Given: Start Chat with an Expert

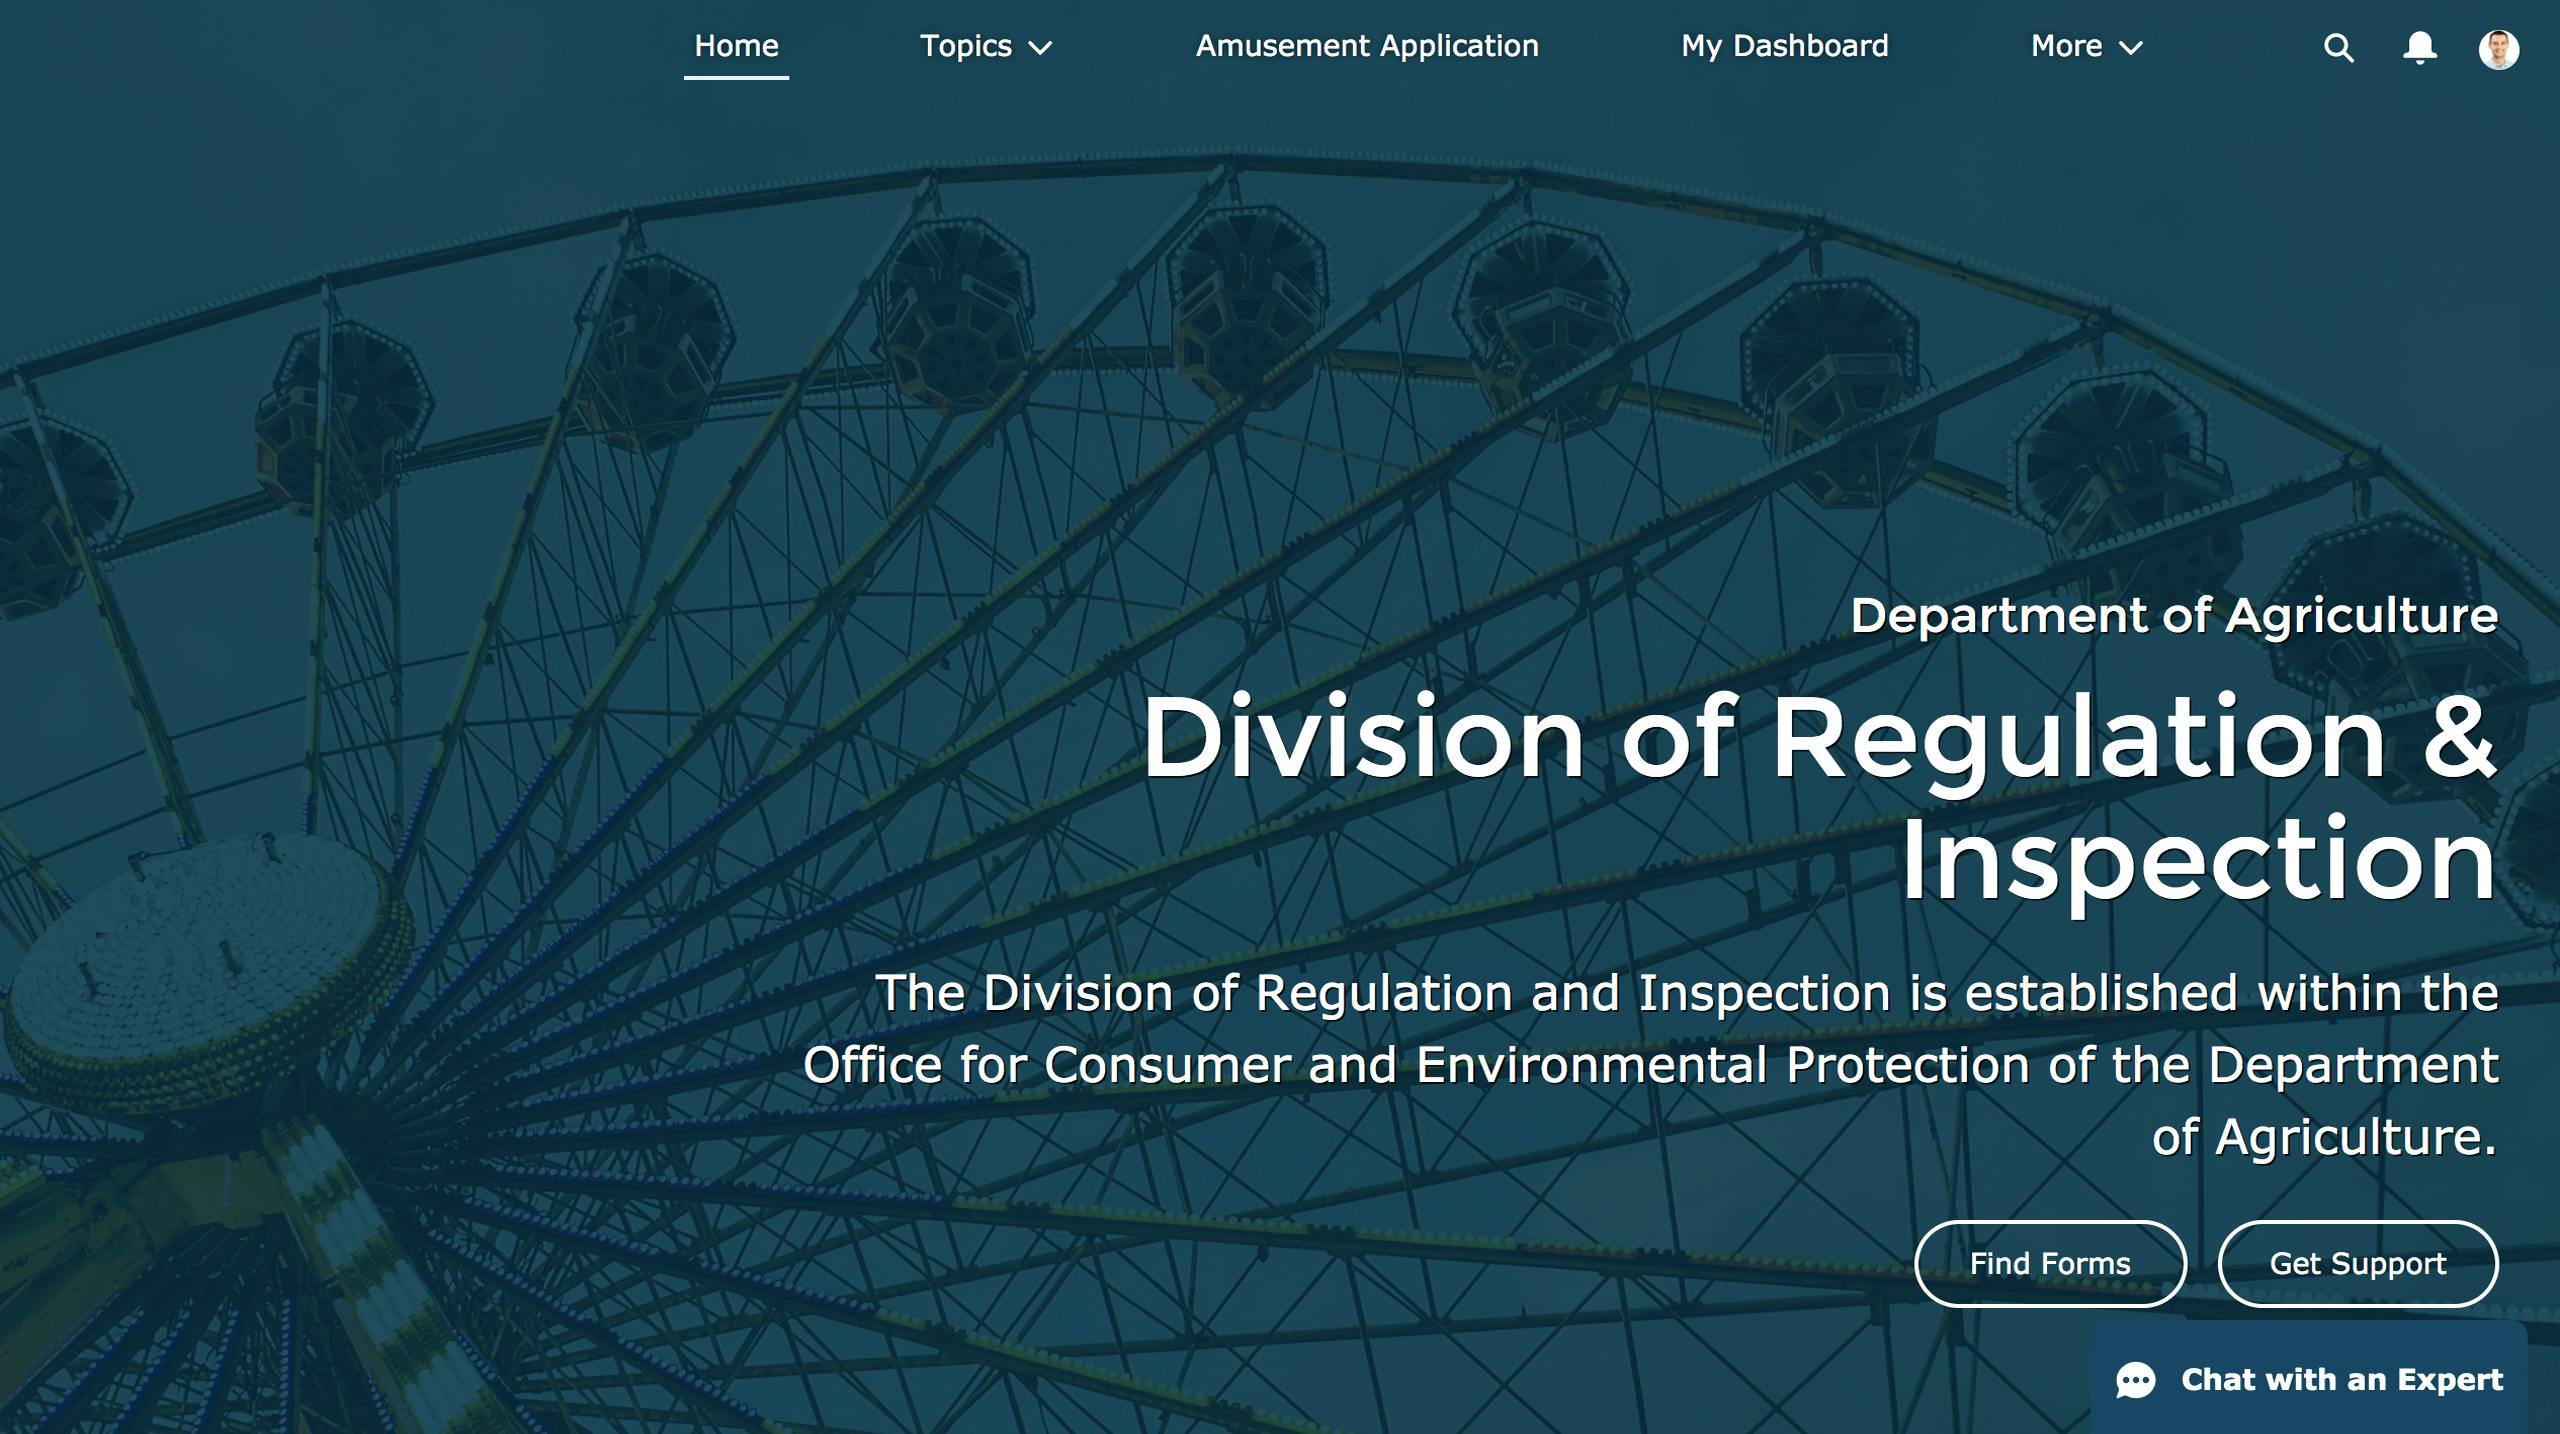Looking at the screenshot, I should (x=2308, y=1379).
